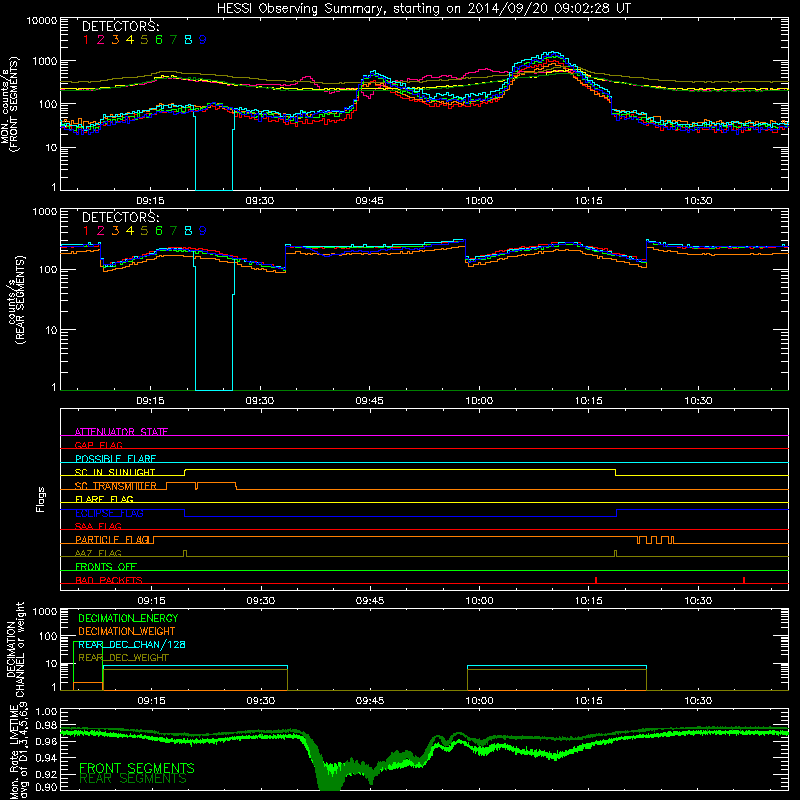The height and width of the screenshot is (800, 800).
Task: Click the SC TRANSMITTER flag label
Action: tap(116, 486)
